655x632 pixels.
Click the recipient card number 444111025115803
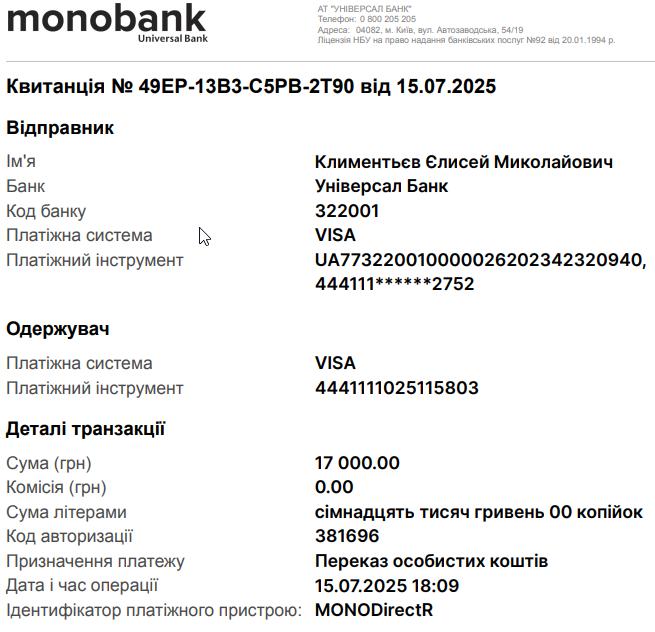click(397, 388)
